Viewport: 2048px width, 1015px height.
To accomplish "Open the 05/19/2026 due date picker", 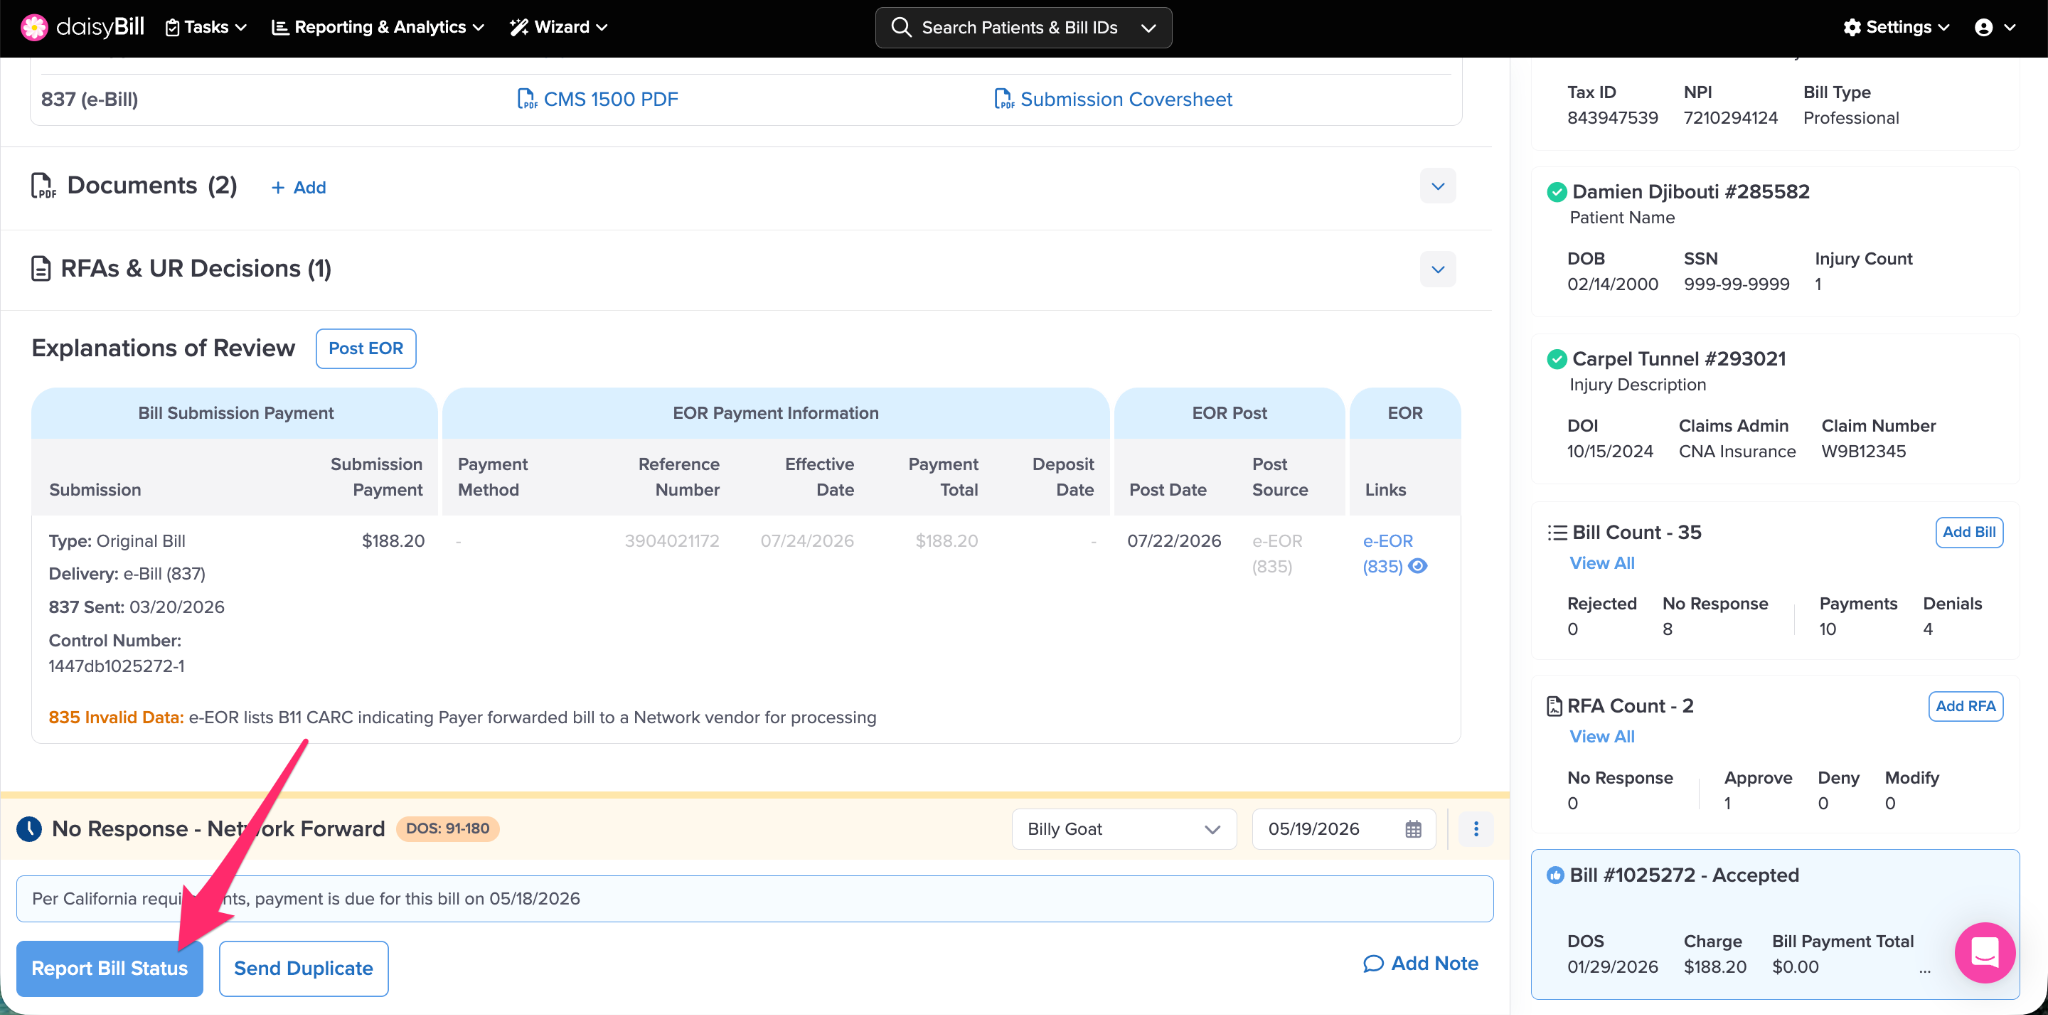I will (1344, 829).
